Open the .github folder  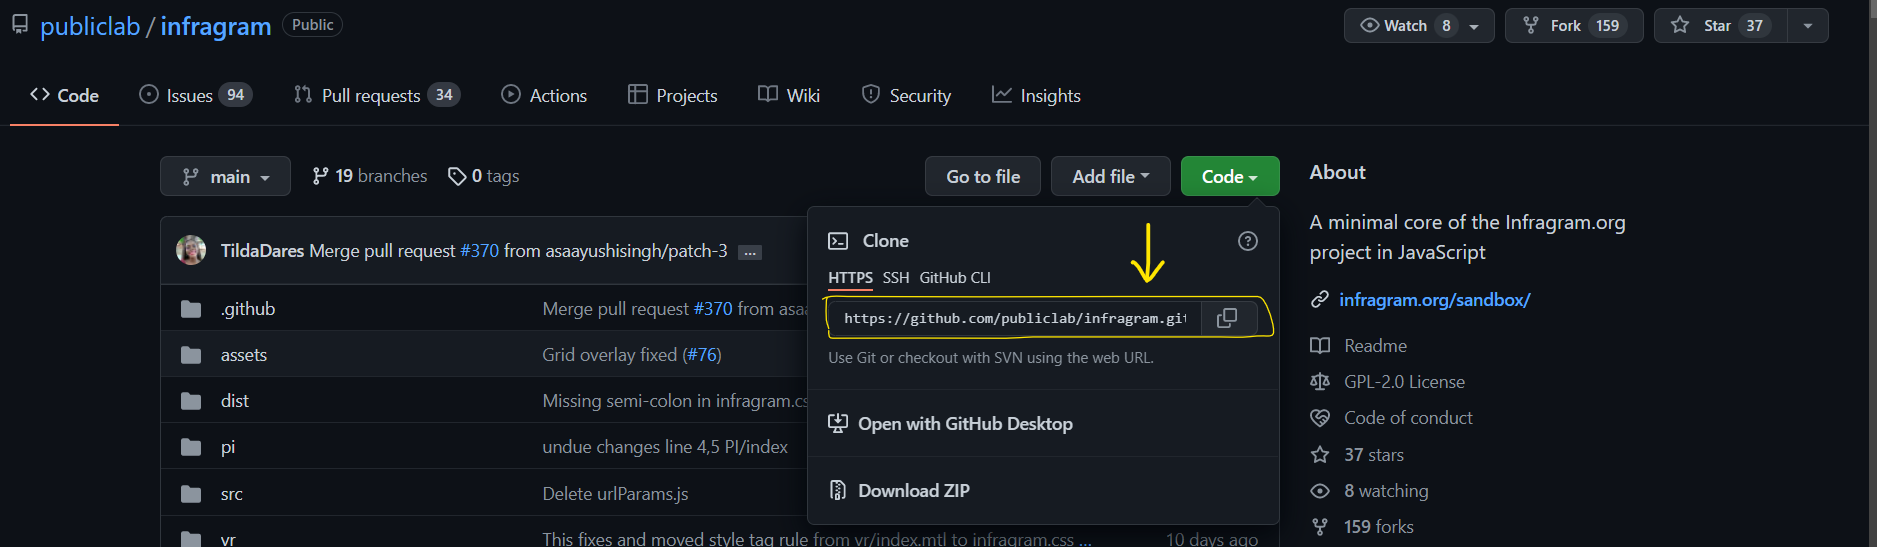pyautogui.click(x=248, y=309)
